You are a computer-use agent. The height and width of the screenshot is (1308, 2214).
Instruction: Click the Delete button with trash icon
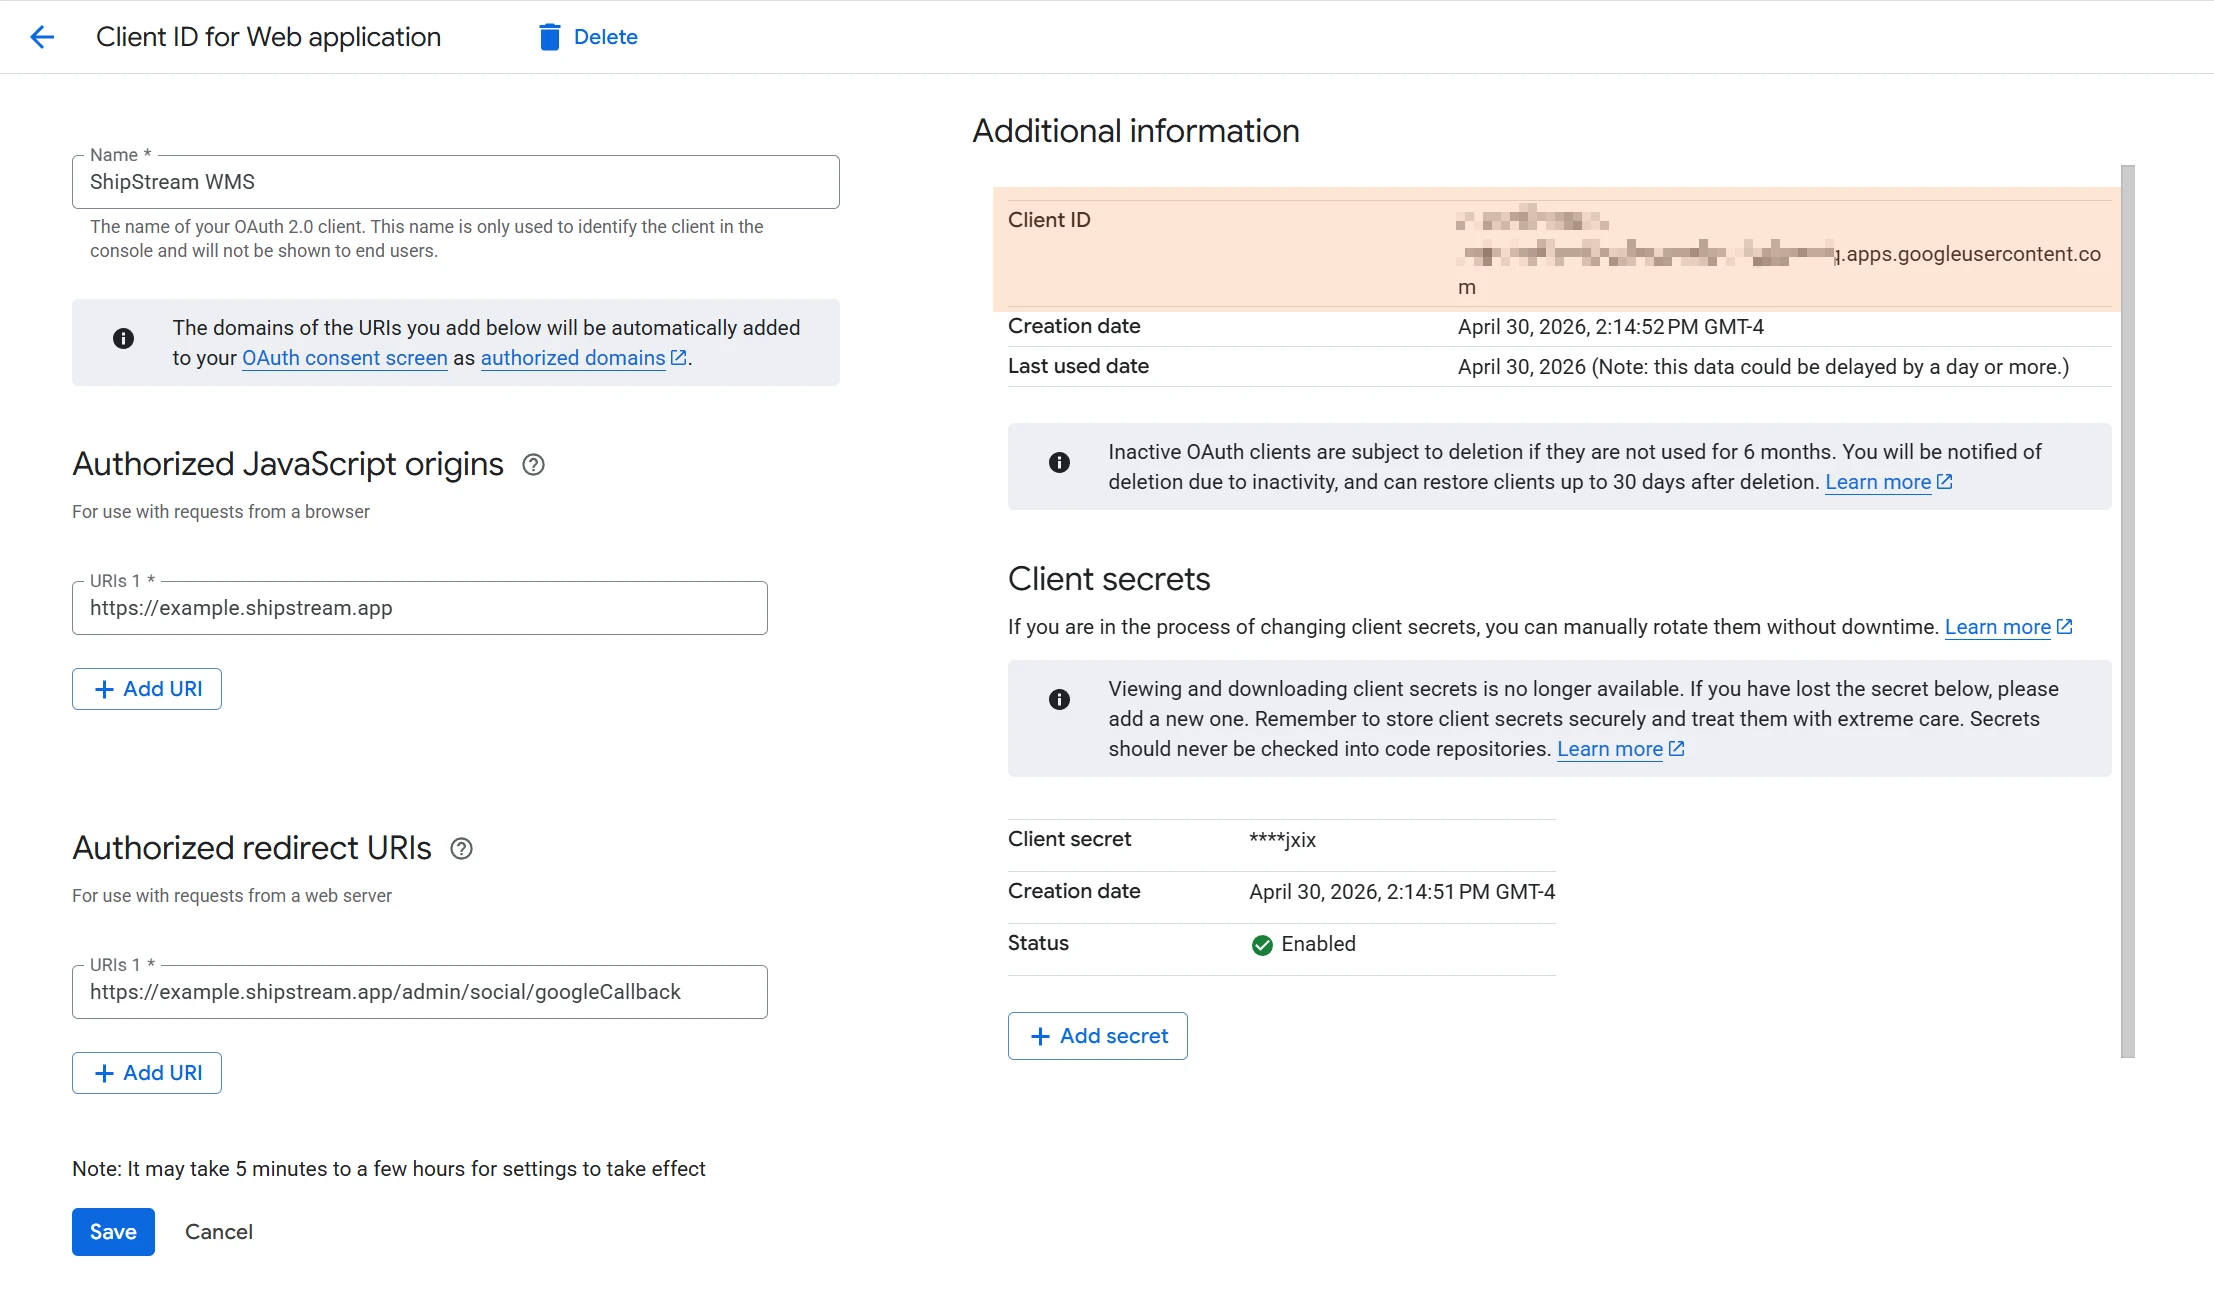pos(588,37)
